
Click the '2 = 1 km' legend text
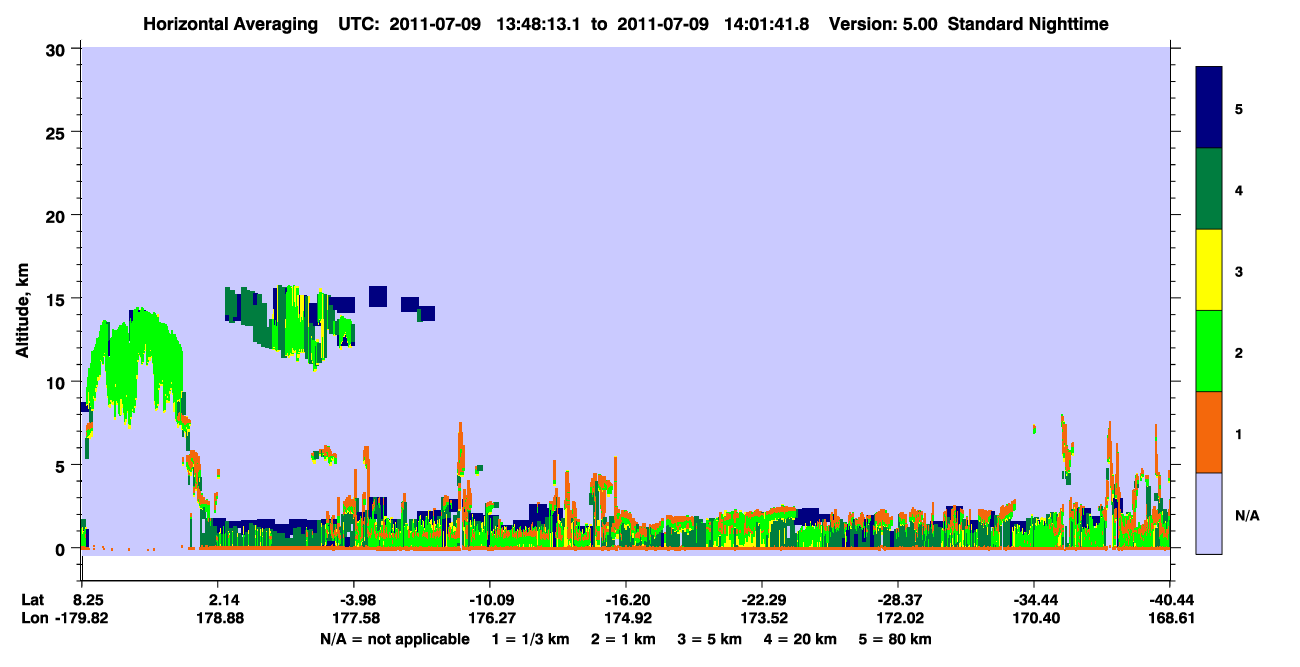click(x=622, y=639)
